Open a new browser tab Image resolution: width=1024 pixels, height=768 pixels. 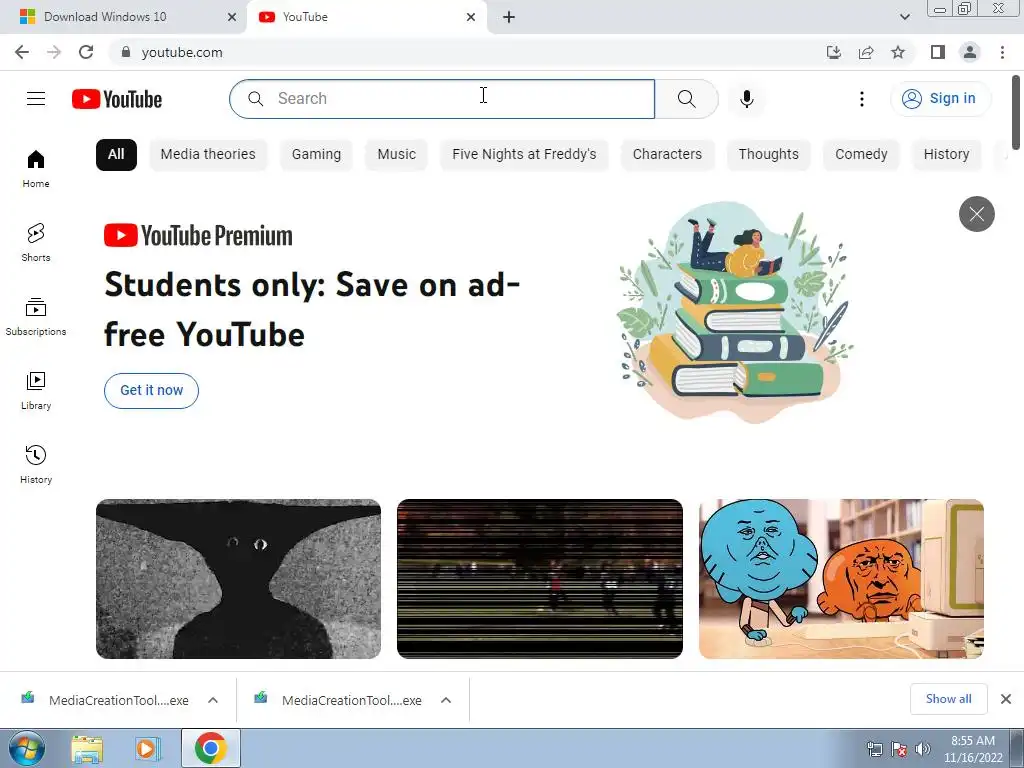coord(509,17)
